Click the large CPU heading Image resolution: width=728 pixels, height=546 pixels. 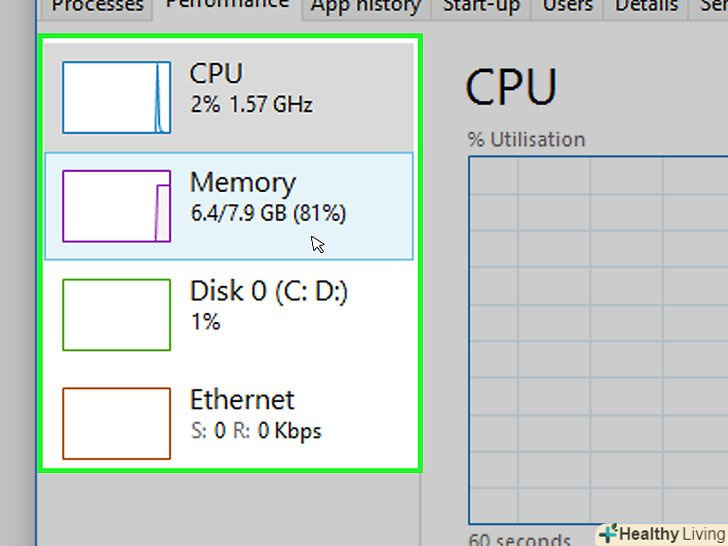[x=511, y=88]
